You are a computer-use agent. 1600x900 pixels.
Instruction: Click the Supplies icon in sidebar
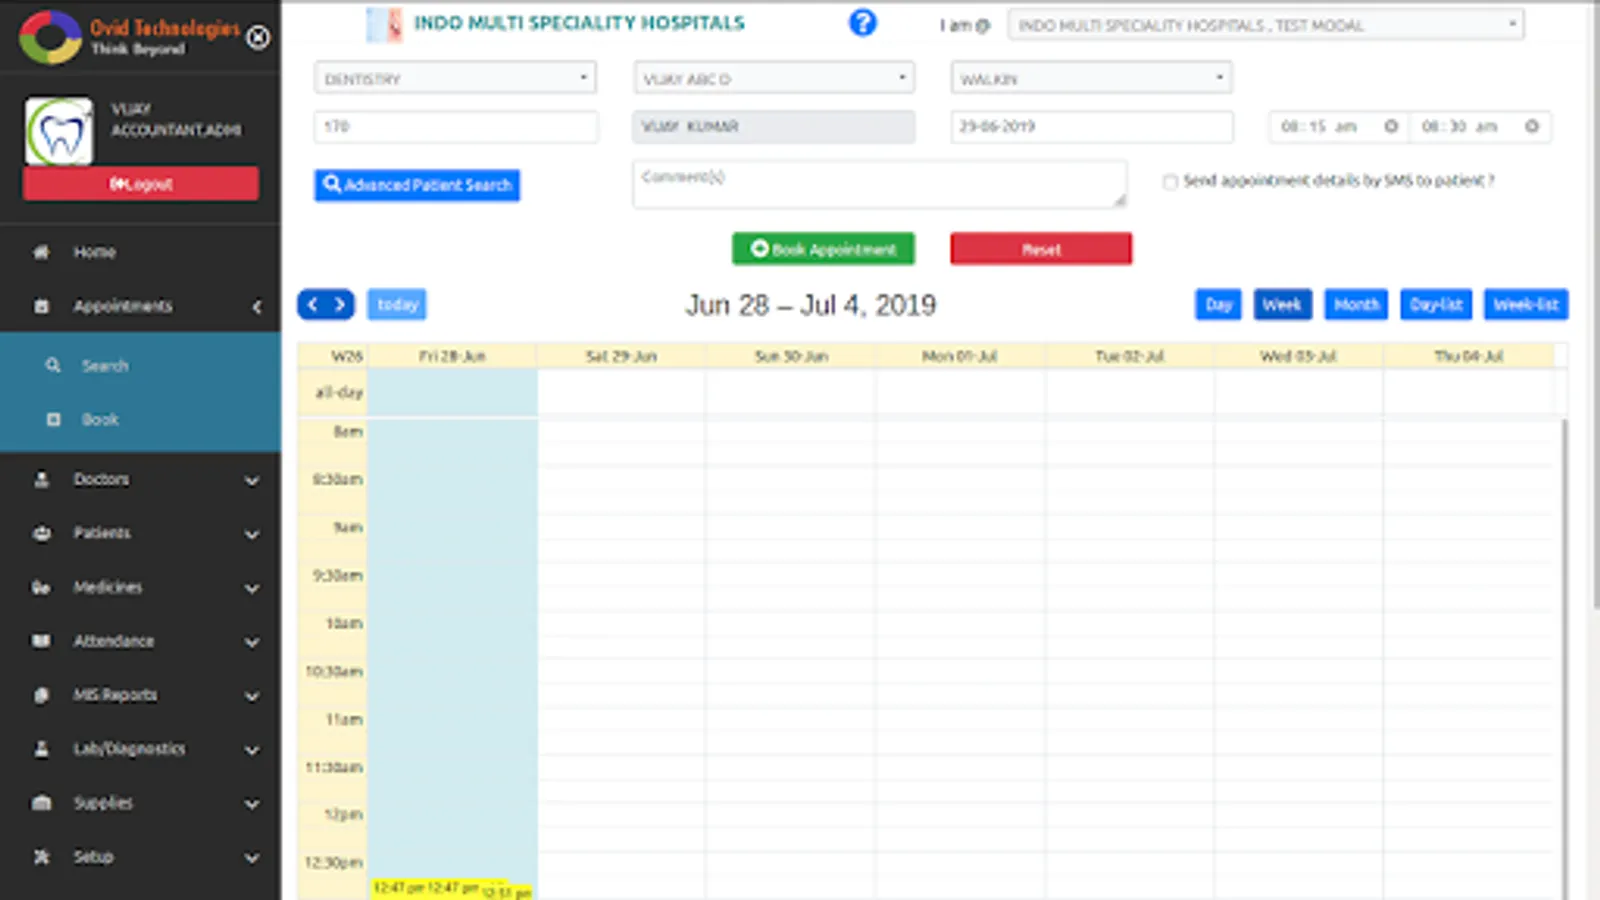click(x=41, y=803)
